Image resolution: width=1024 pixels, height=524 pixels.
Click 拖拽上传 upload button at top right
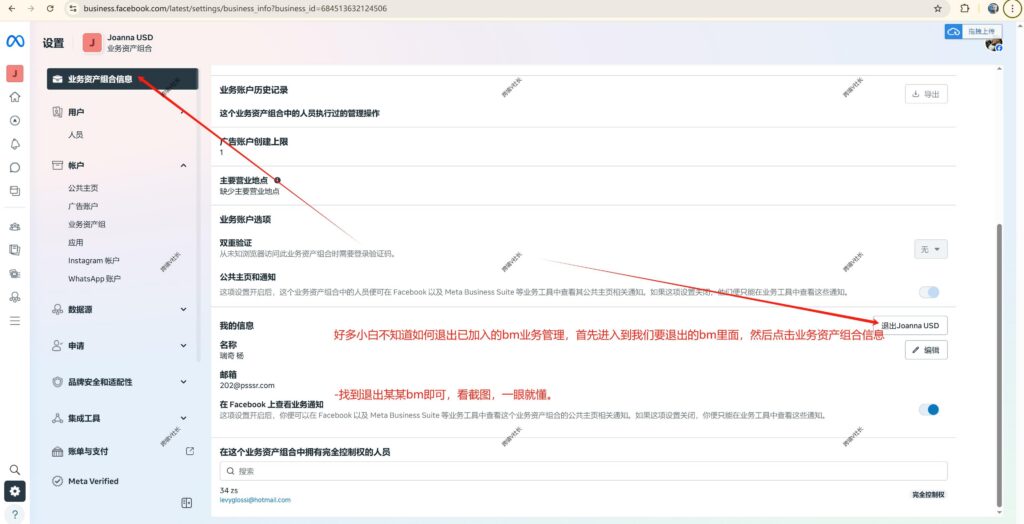pyautogui.click(x=973, y=31)
